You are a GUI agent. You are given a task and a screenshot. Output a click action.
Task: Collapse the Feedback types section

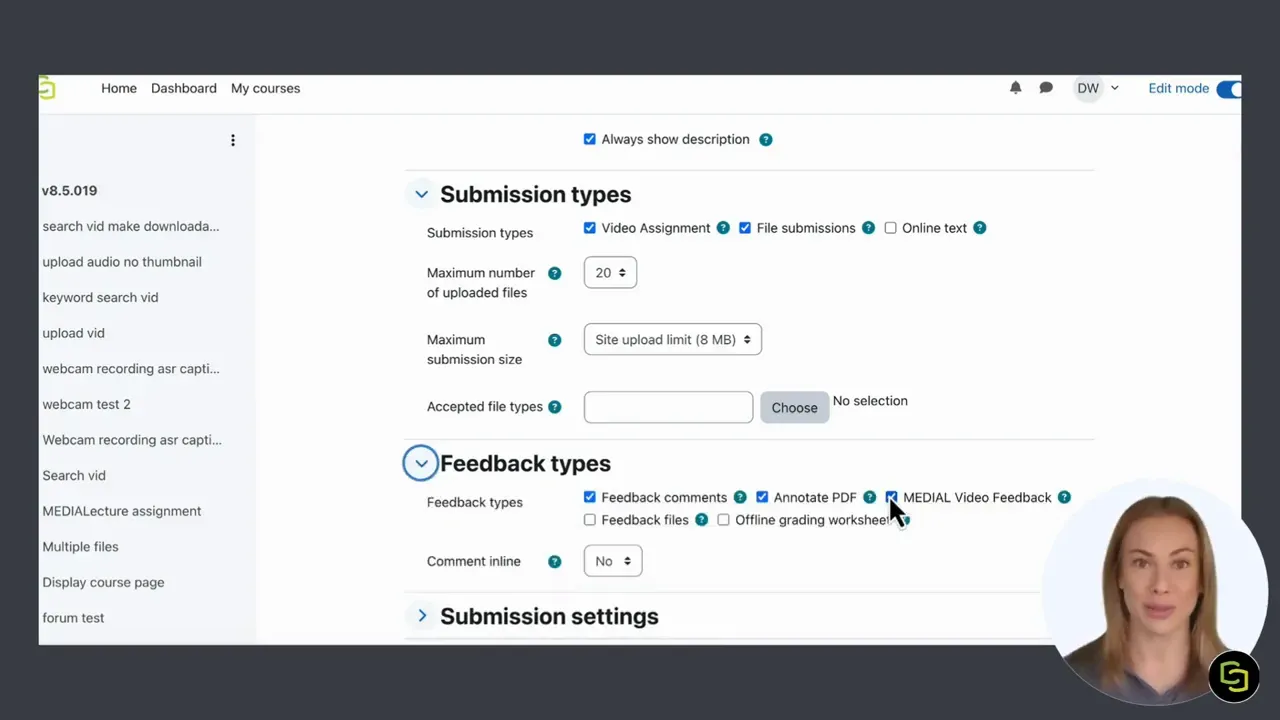[421, 463]
